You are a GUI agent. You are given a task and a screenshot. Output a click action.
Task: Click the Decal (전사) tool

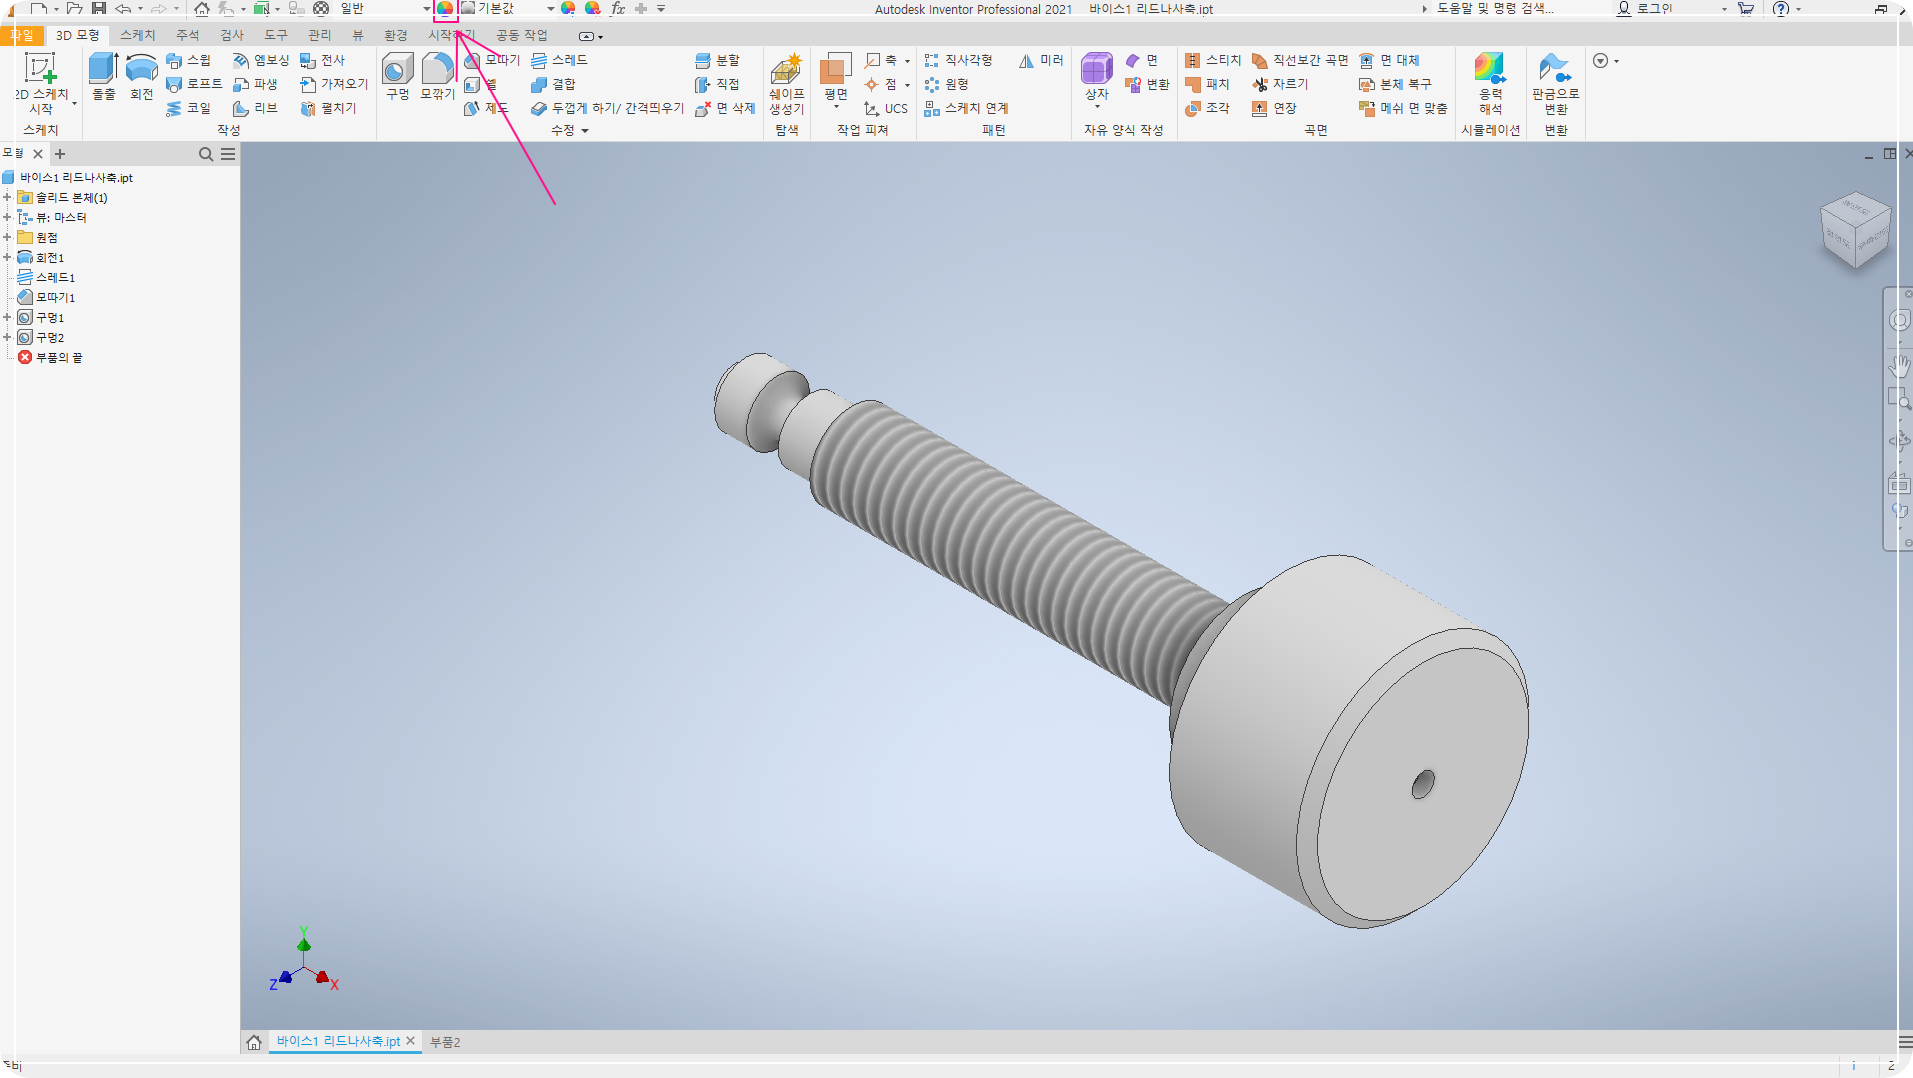click(322, 60)
